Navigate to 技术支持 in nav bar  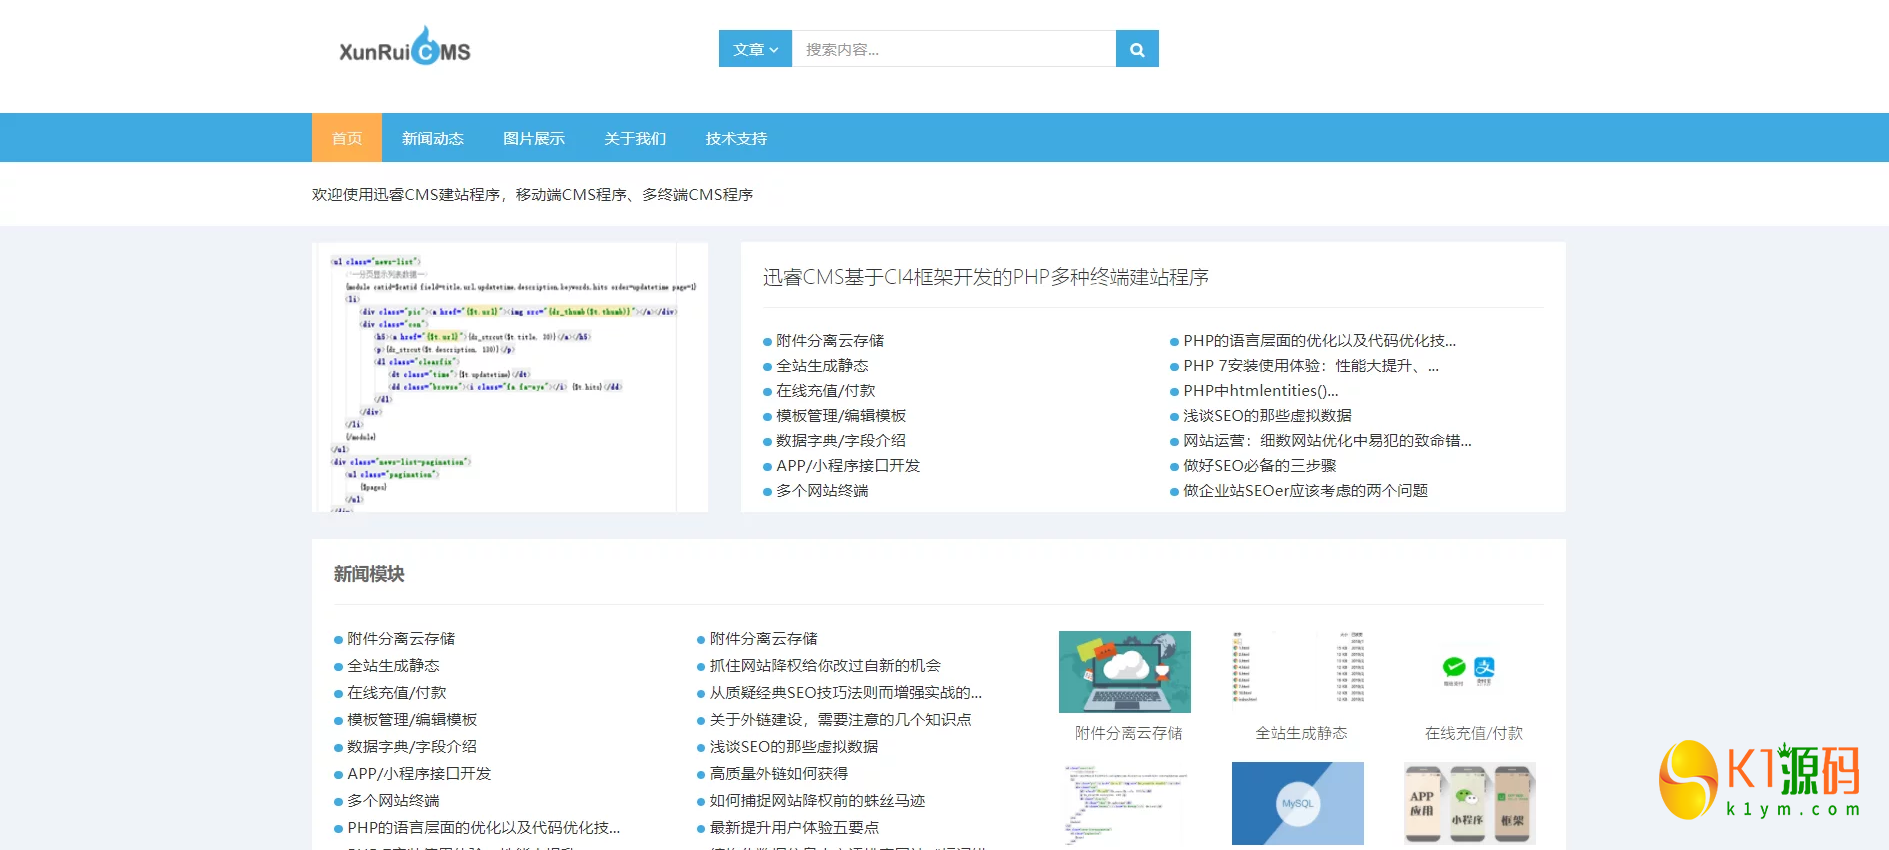[735, 138]
